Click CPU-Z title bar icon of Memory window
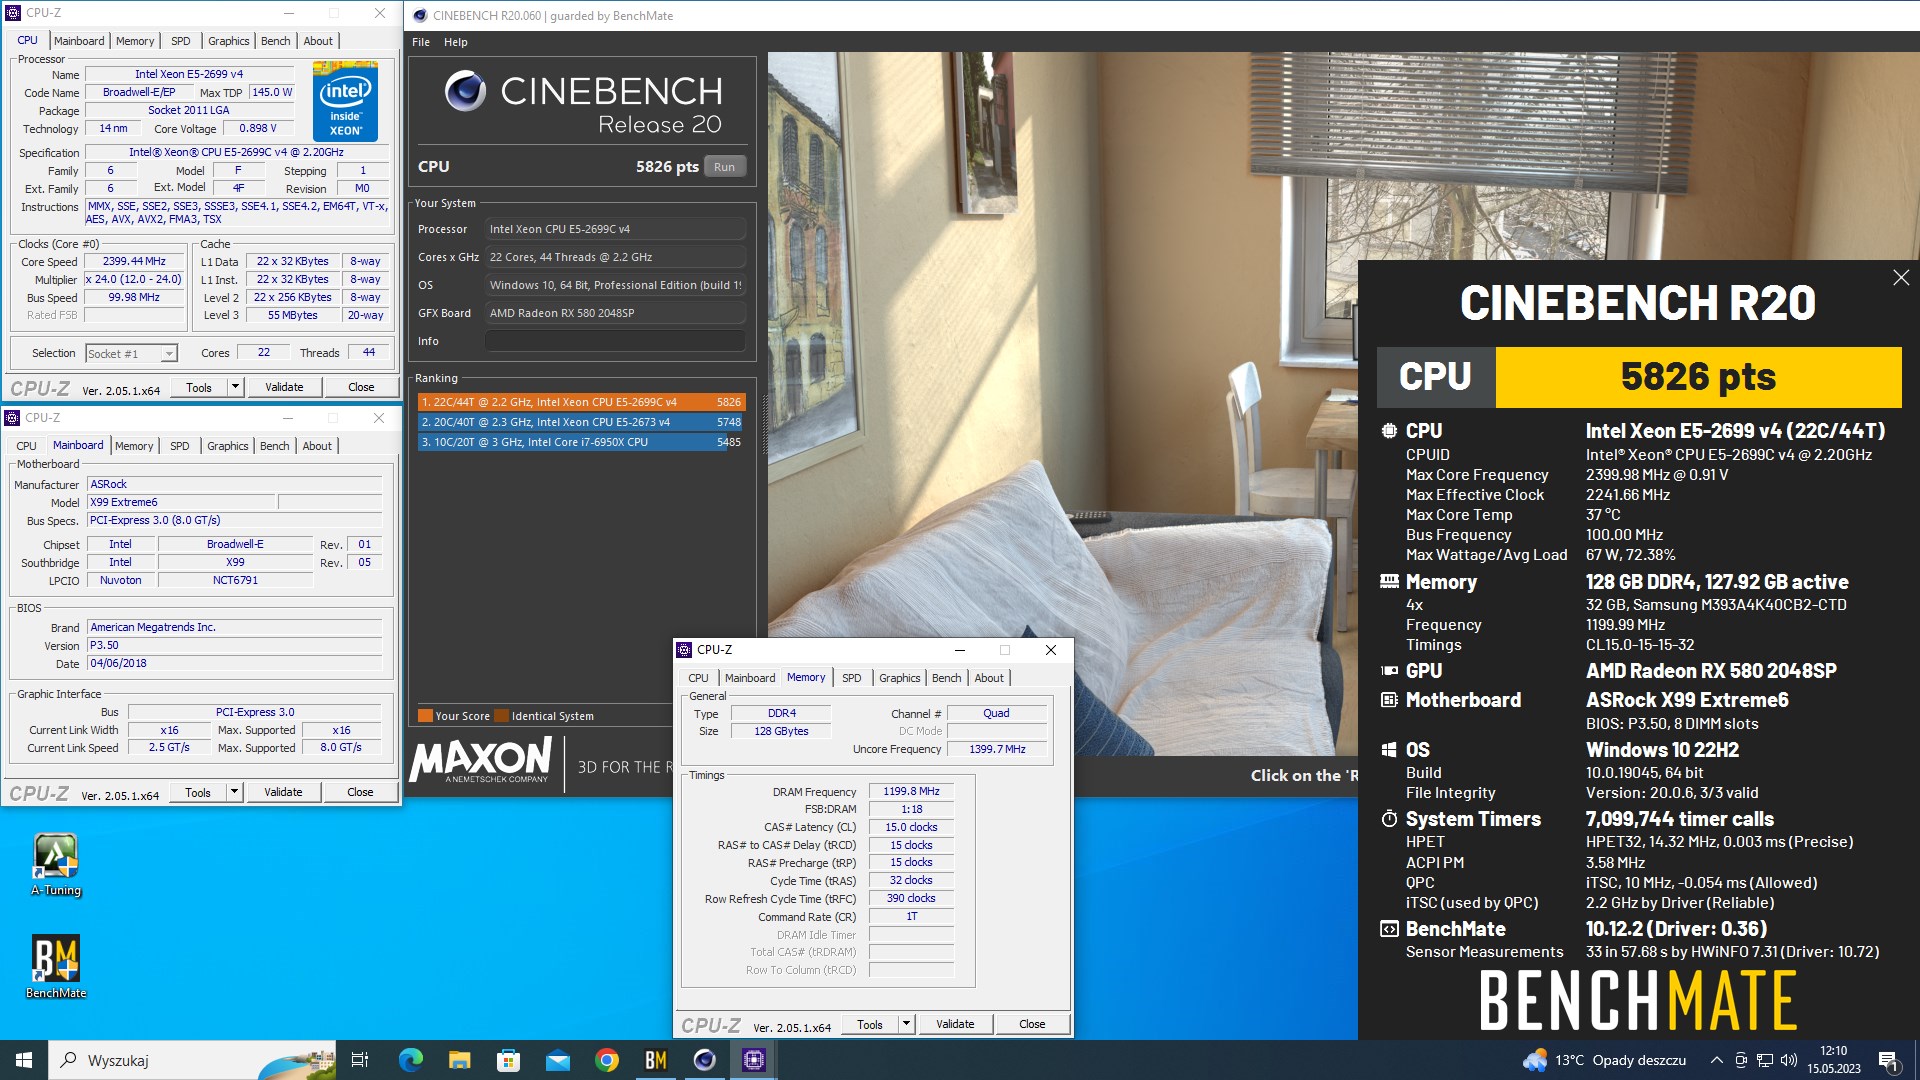1920x1080 pixels. point(684,650)
